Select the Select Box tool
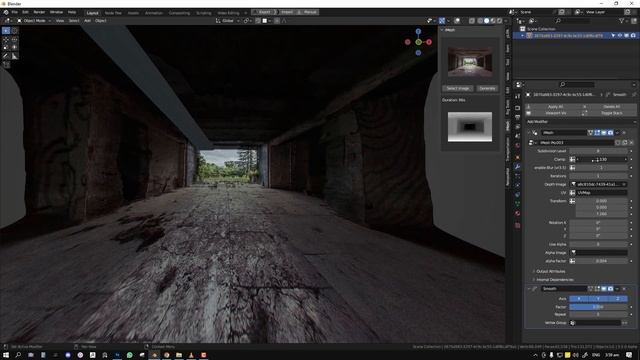The image size is (640, 360). 6,31
